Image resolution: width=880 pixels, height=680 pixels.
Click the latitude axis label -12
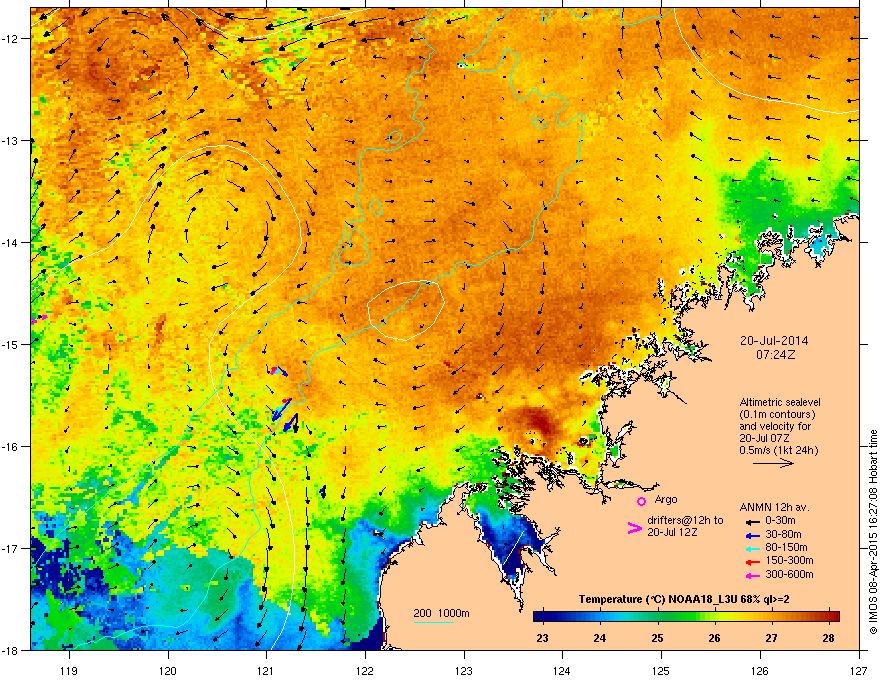10,39
